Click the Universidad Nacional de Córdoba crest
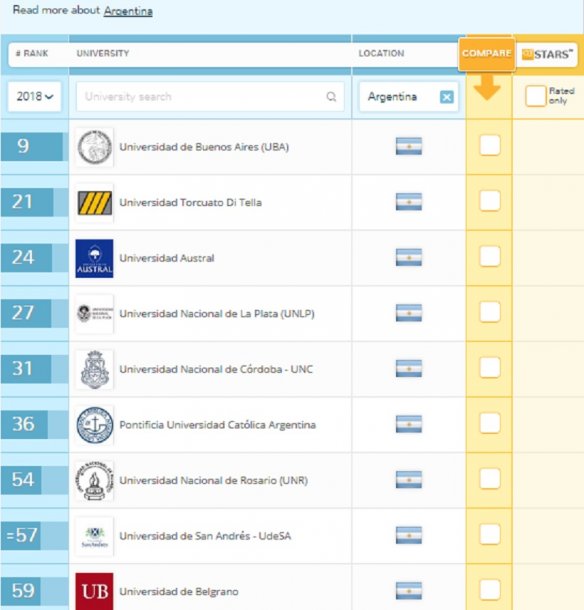 (x=95, y=369)
